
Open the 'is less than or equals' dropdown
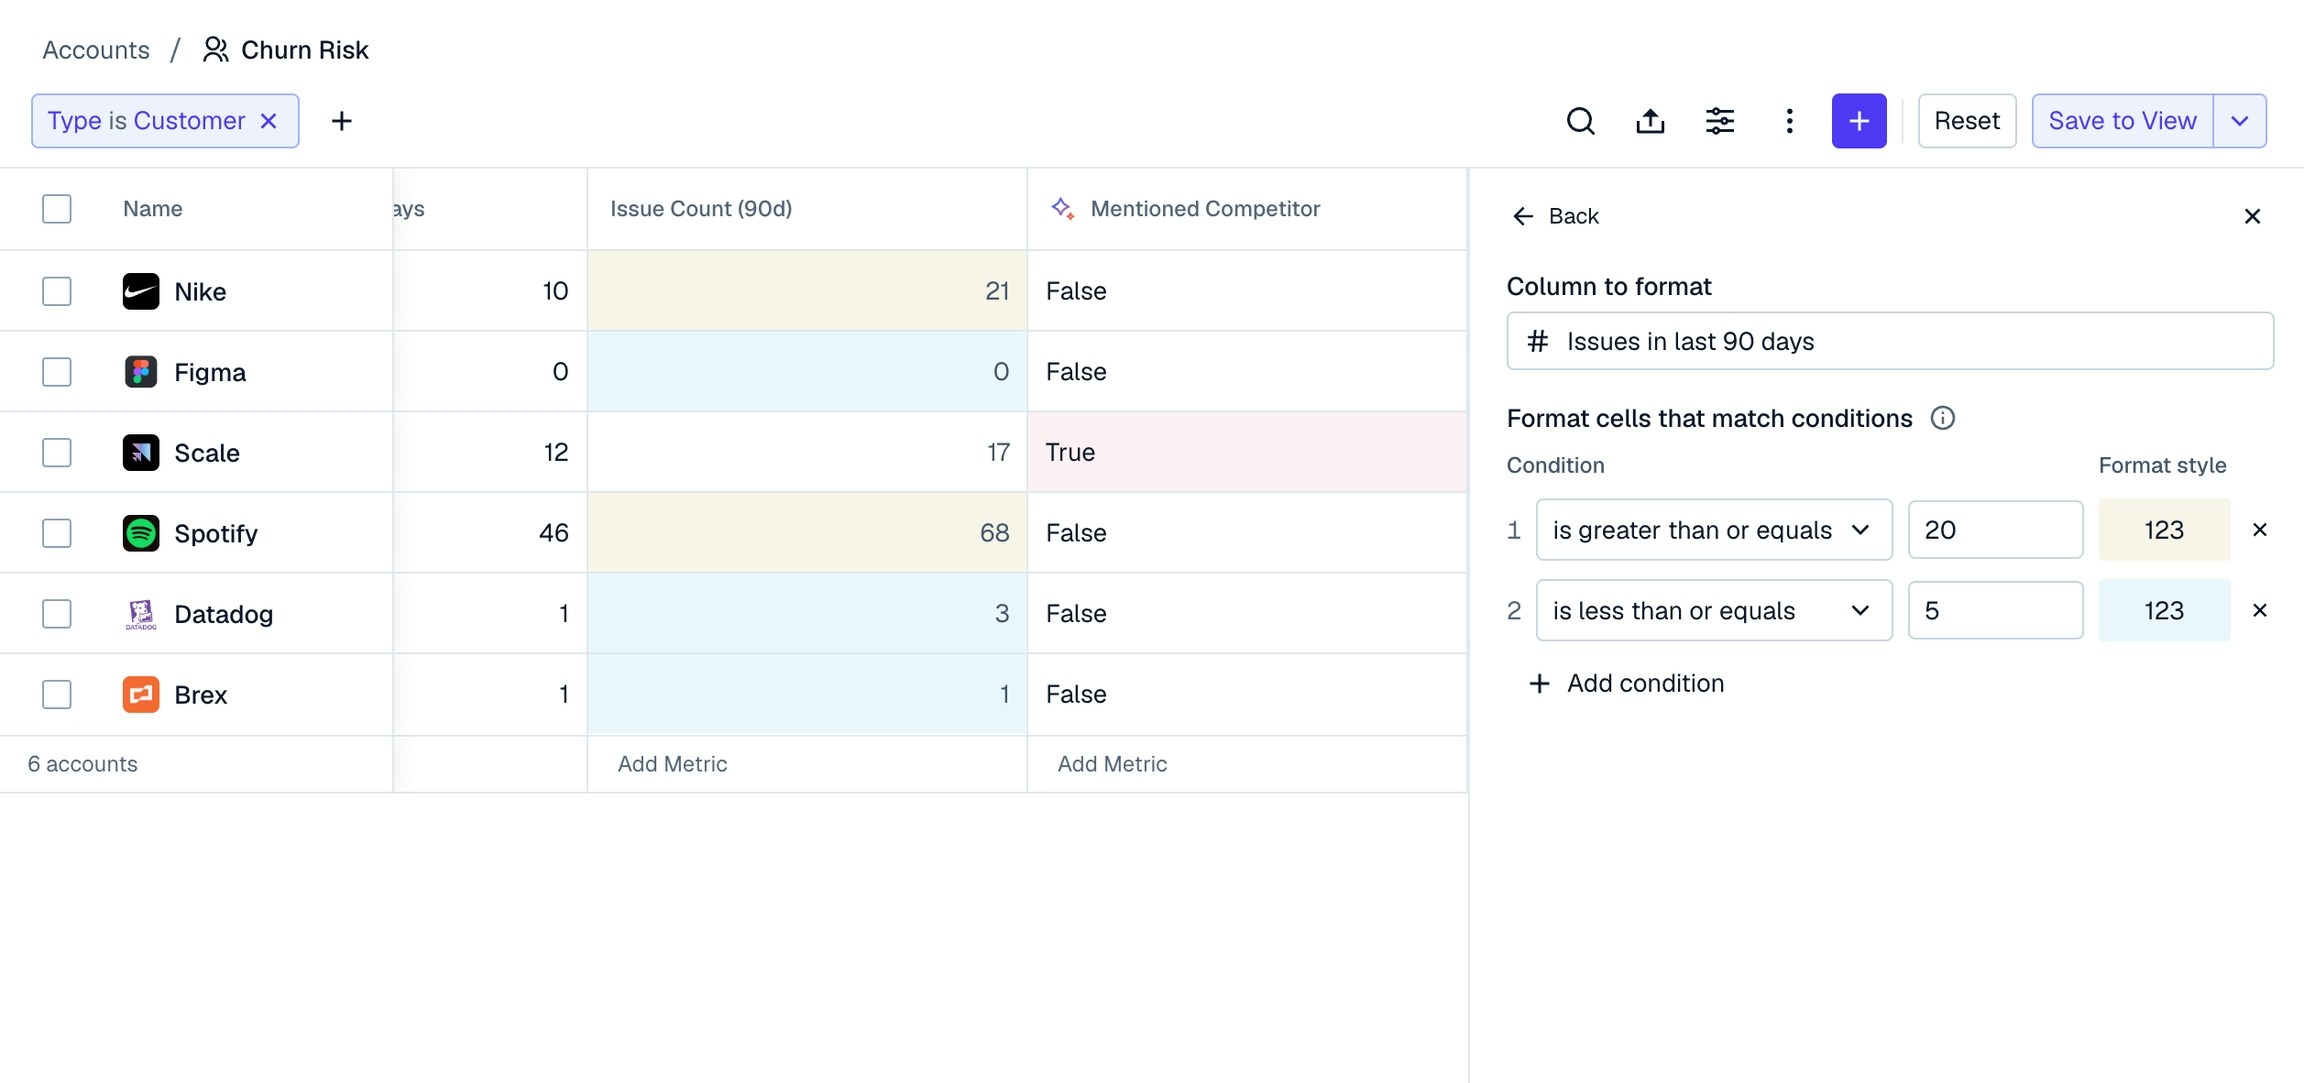point(1713,611)
